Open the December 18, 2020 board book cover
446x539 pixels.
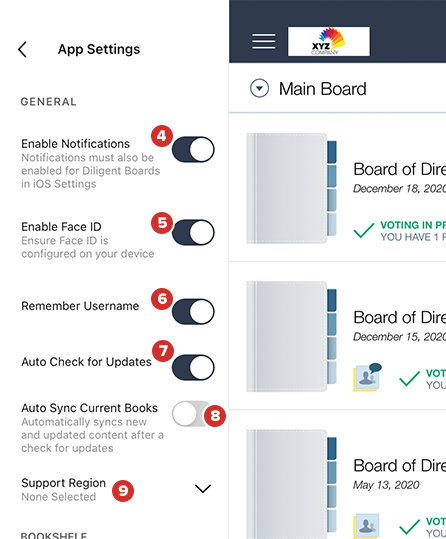[292, 188]
